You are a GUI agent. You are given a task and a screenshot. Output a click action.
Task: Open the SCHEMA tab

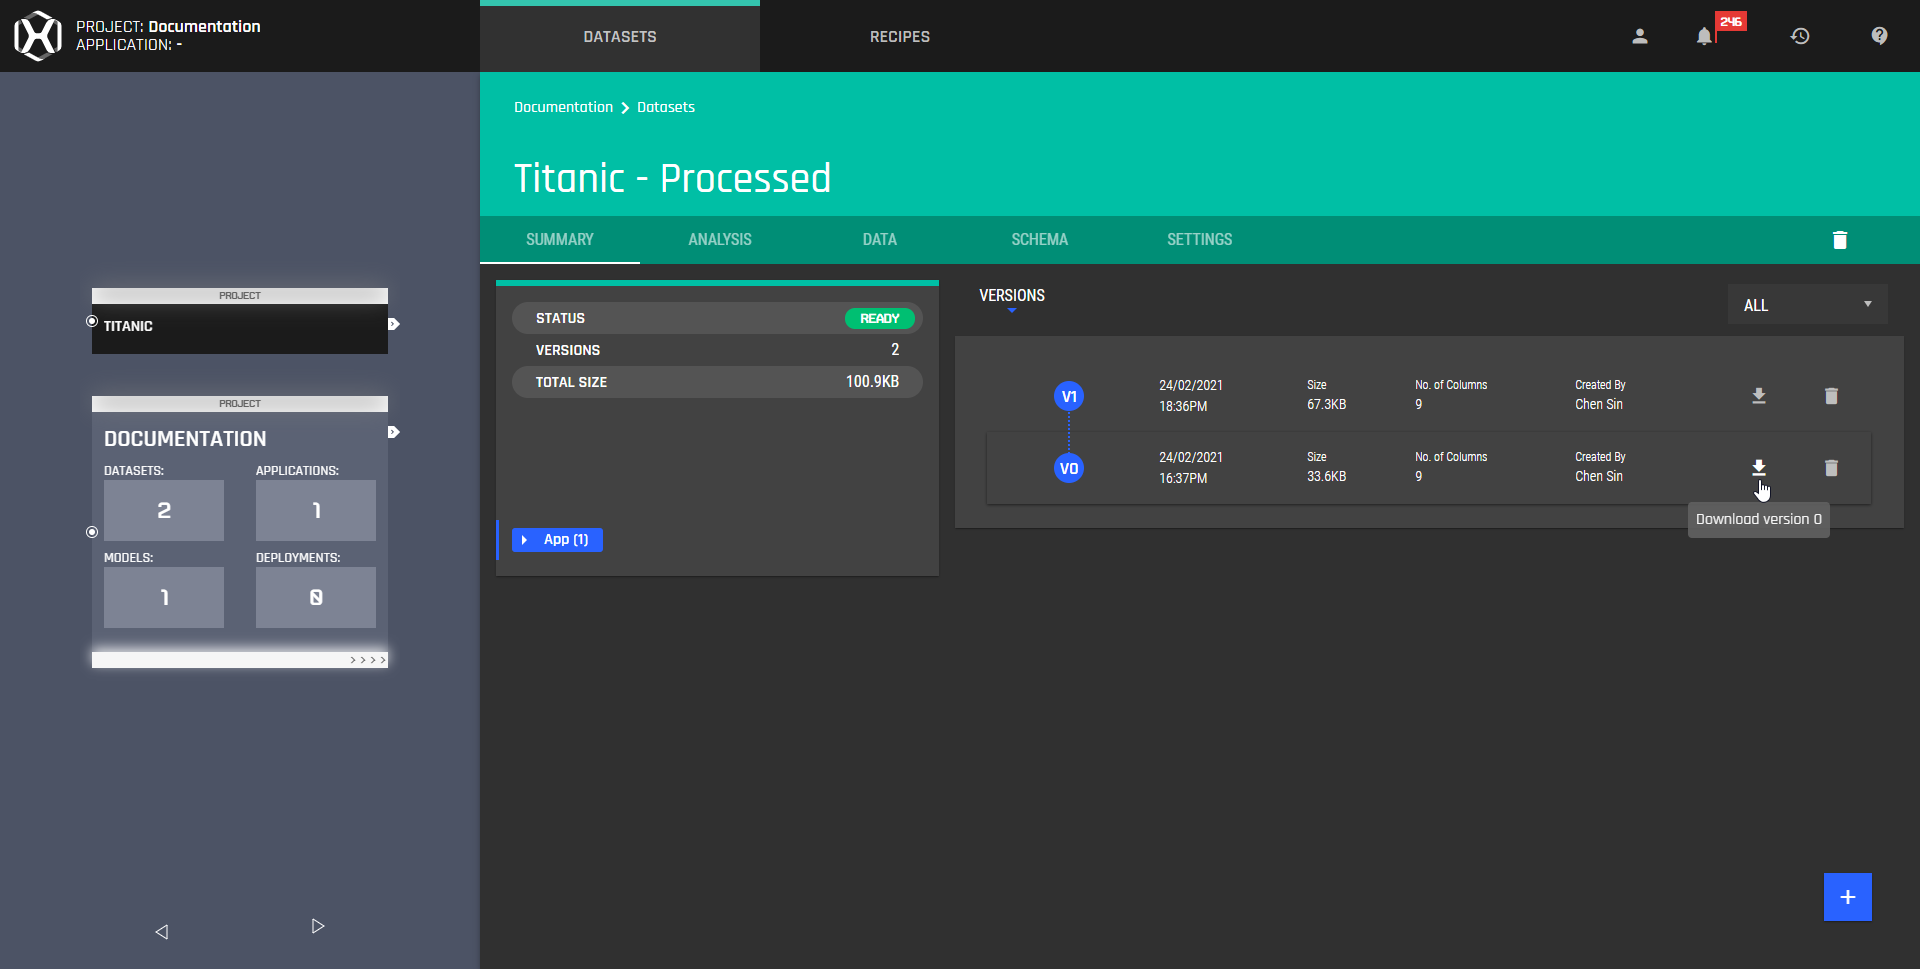(x=1040, y=240)
